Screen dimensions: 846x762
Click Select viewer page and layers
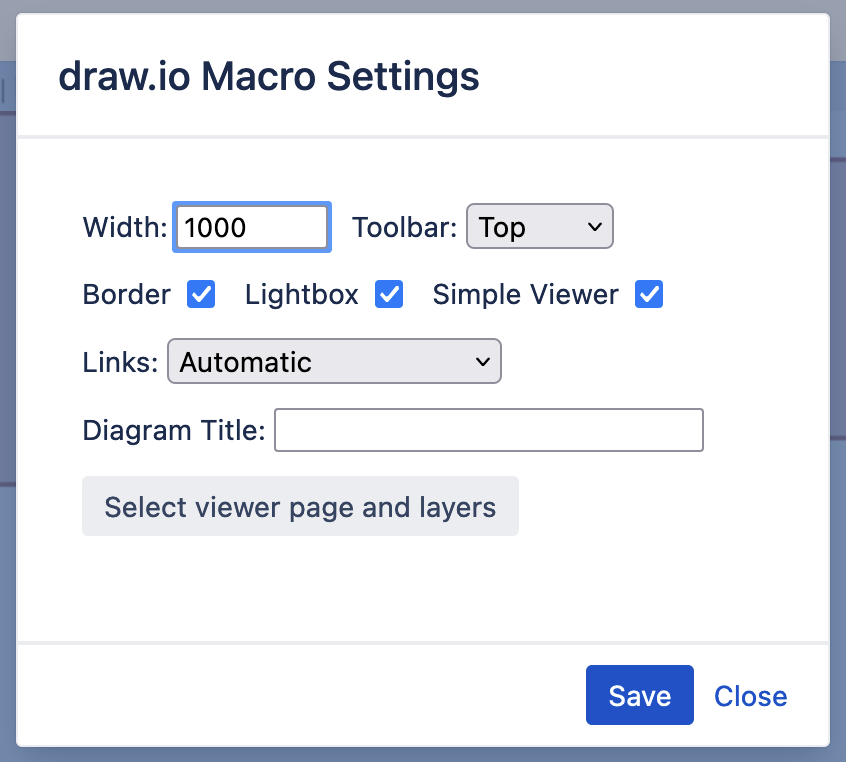coord(300,506)
